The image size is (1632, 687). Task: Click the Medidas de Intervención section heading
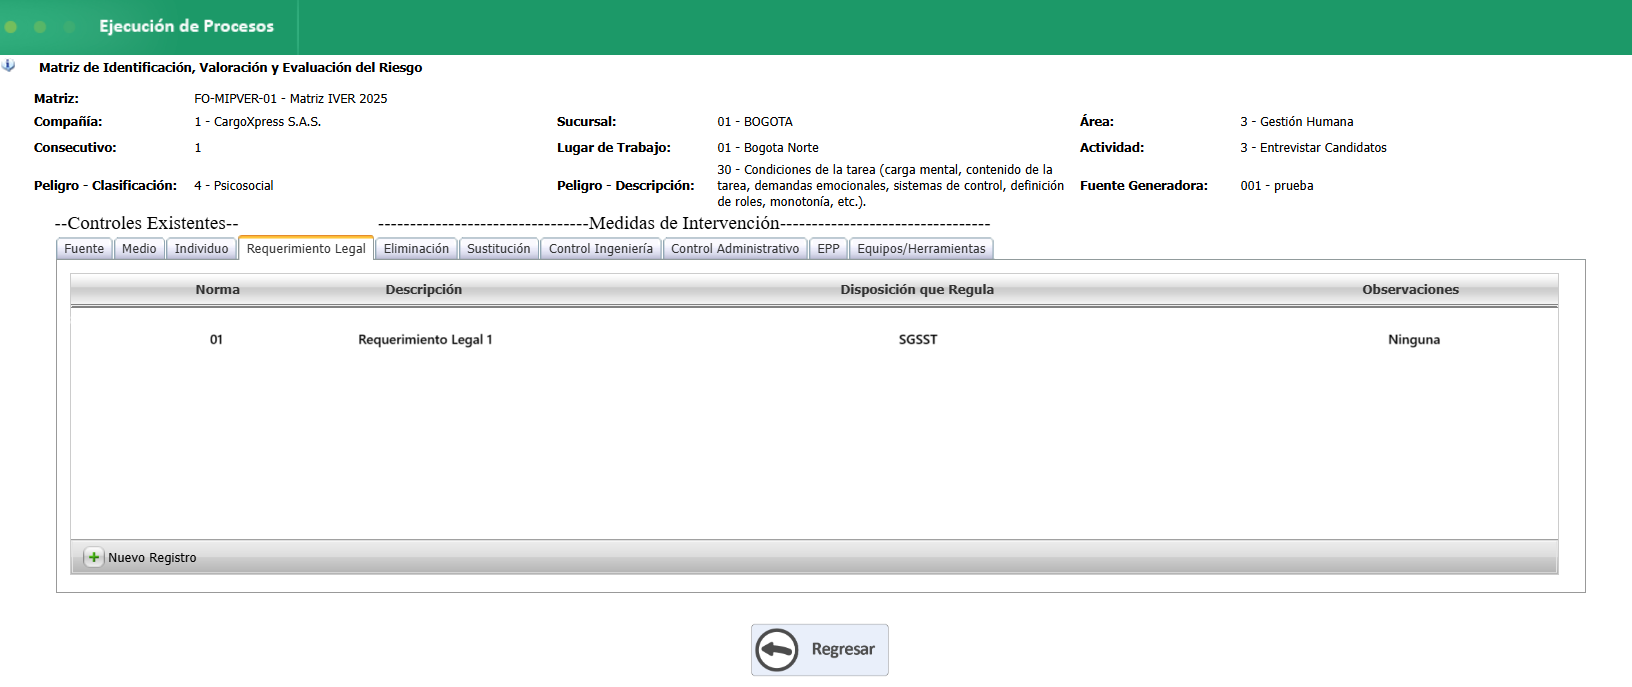(684, 223)
